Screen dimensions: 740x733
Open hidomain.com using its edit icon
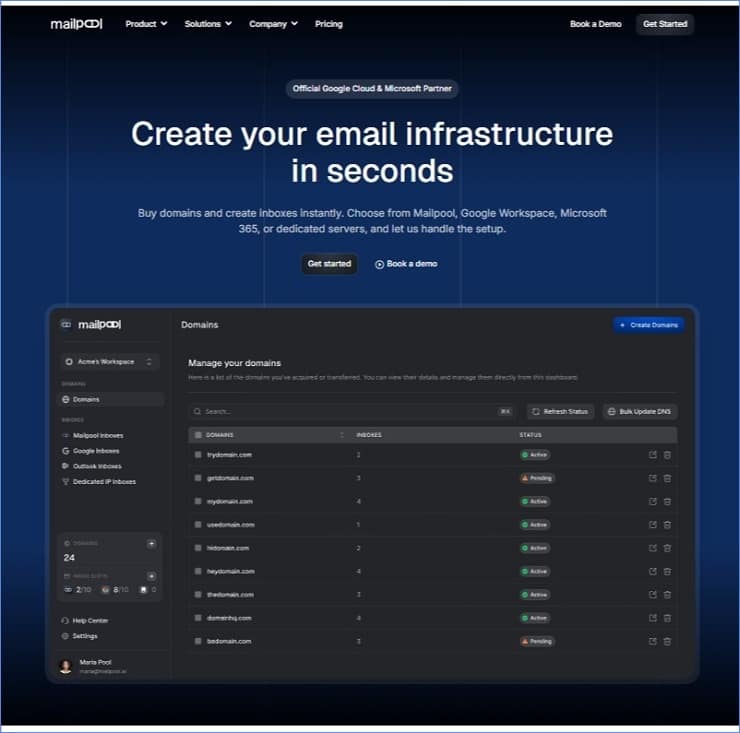[653, 548]
